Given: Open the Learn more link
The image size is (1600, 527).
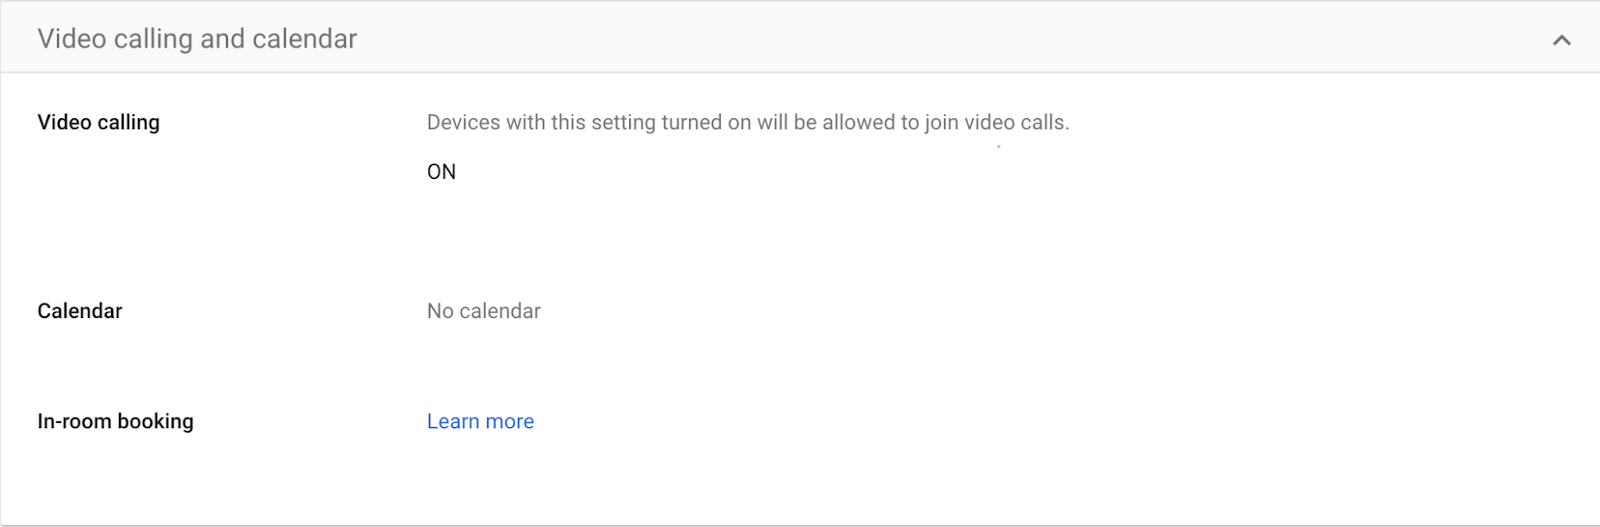Looking at the screenshot, I should 480,421.
